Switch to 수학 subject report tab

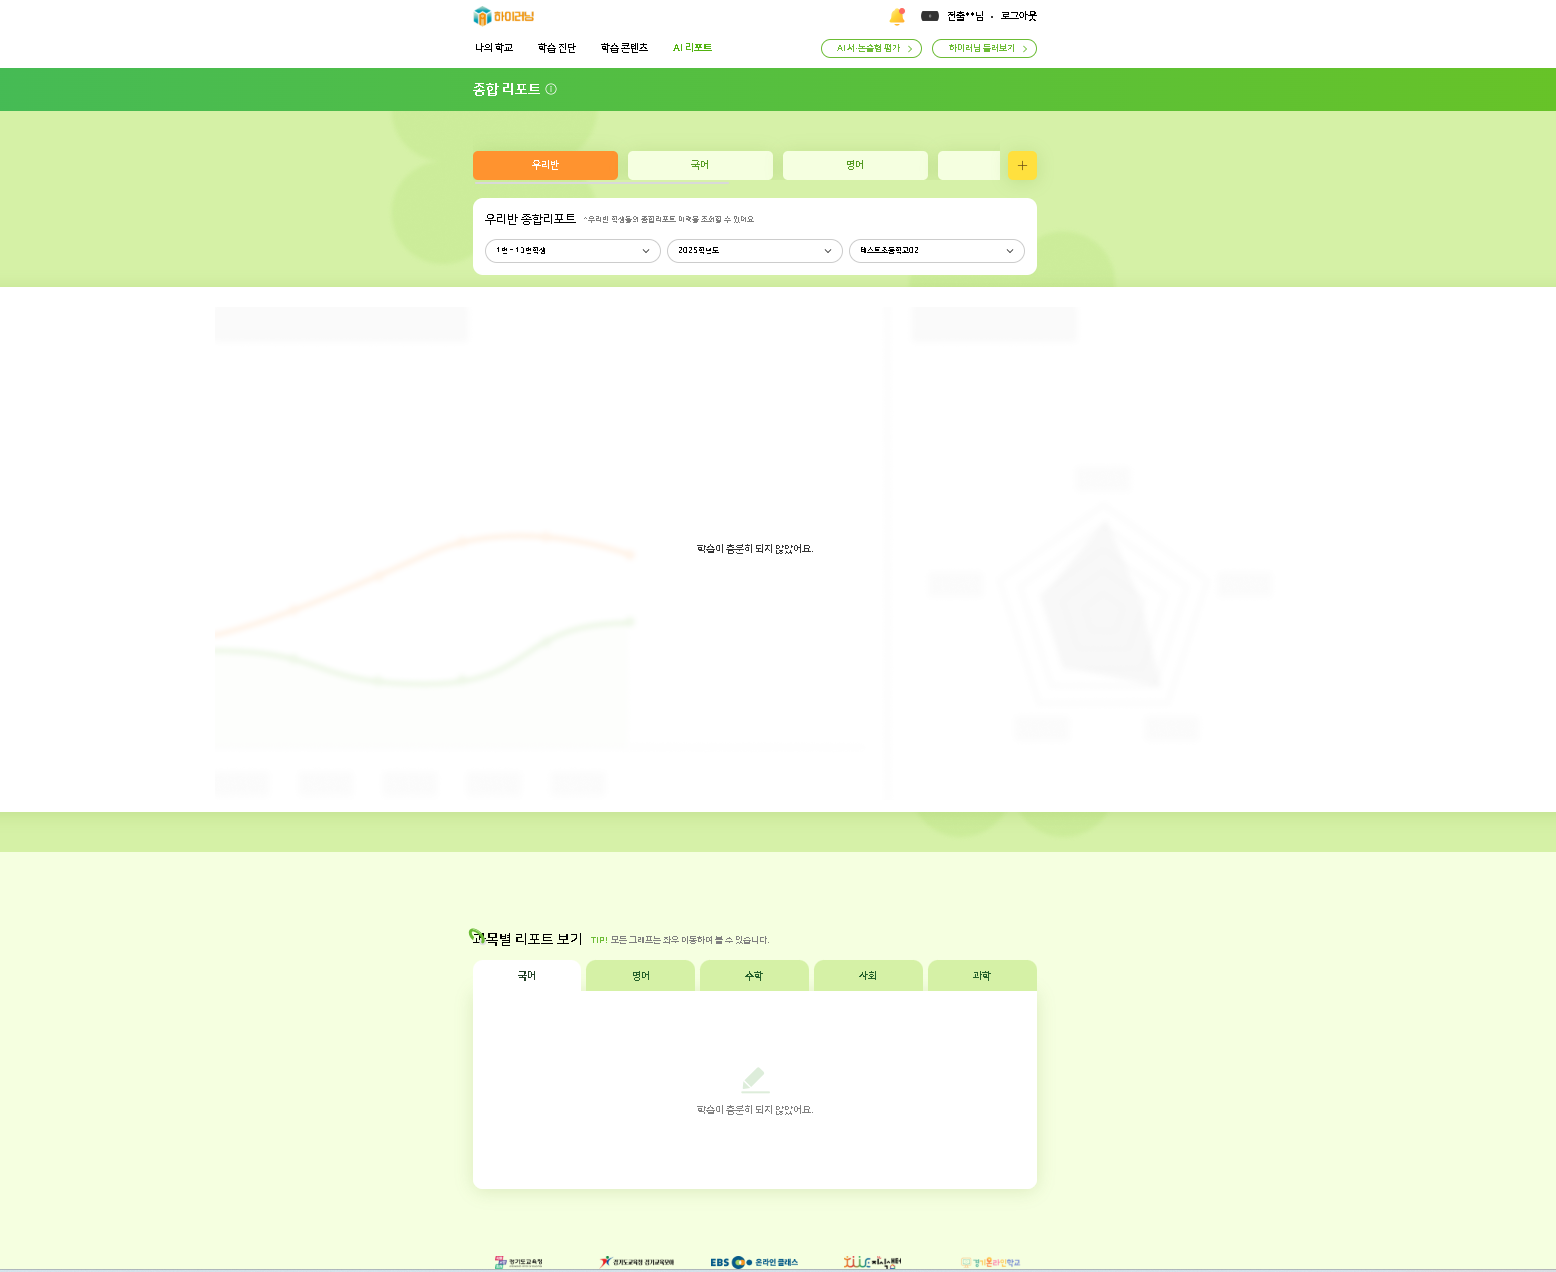pos(754,976)
